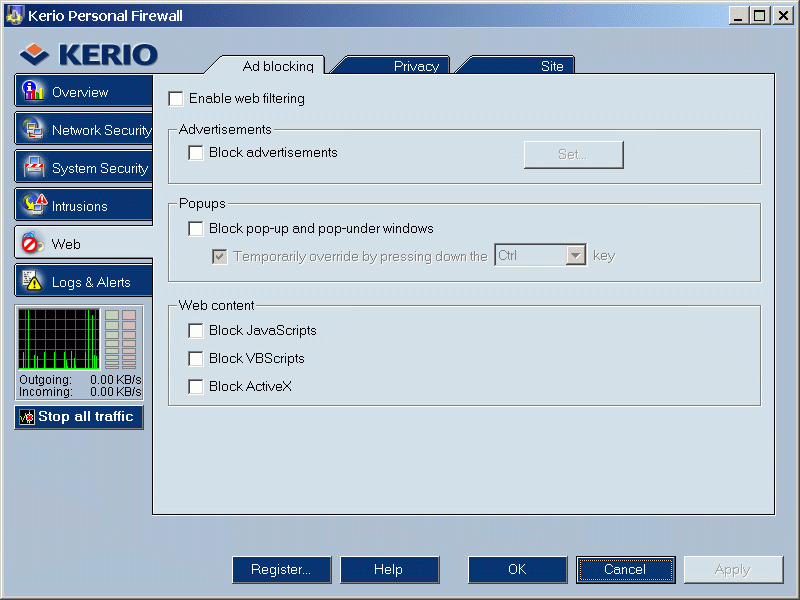The height and width of the screenshot is (600, 800).
Task: Open the Overview section icon
Action: pos(33,92)
